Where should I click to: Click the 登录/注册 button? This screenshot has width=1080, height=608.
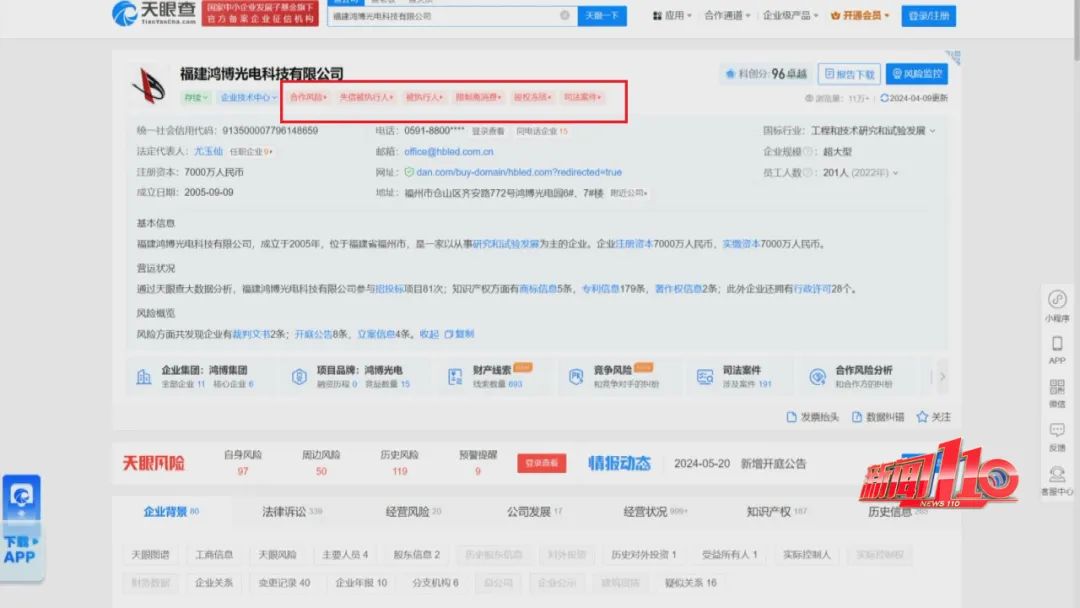click(928, 15)
